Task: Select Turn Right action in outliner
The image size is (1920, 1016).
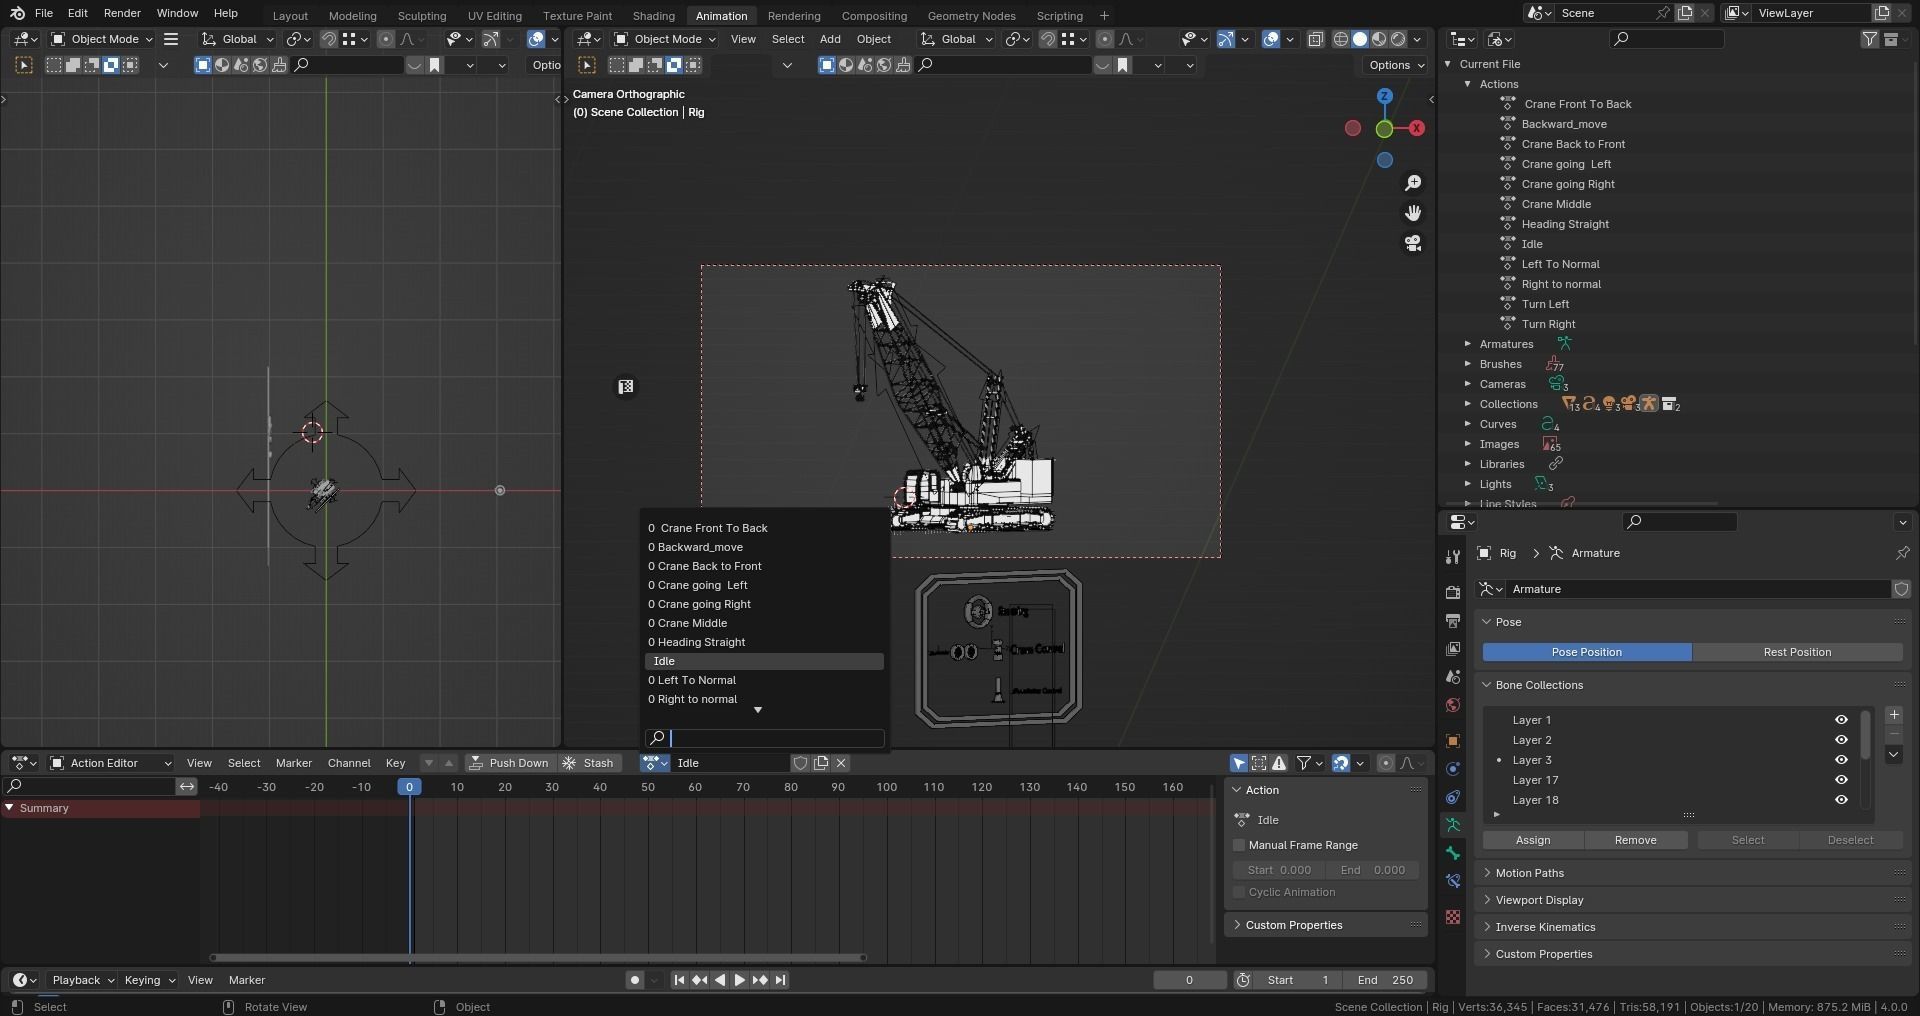Action: click(1548, 324)
